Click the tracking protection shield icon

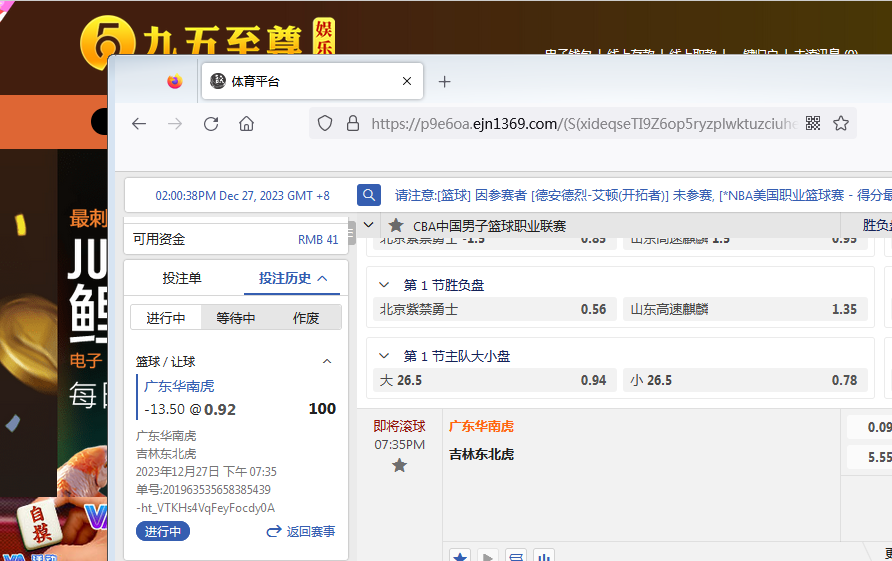click(x=325, y=124)
